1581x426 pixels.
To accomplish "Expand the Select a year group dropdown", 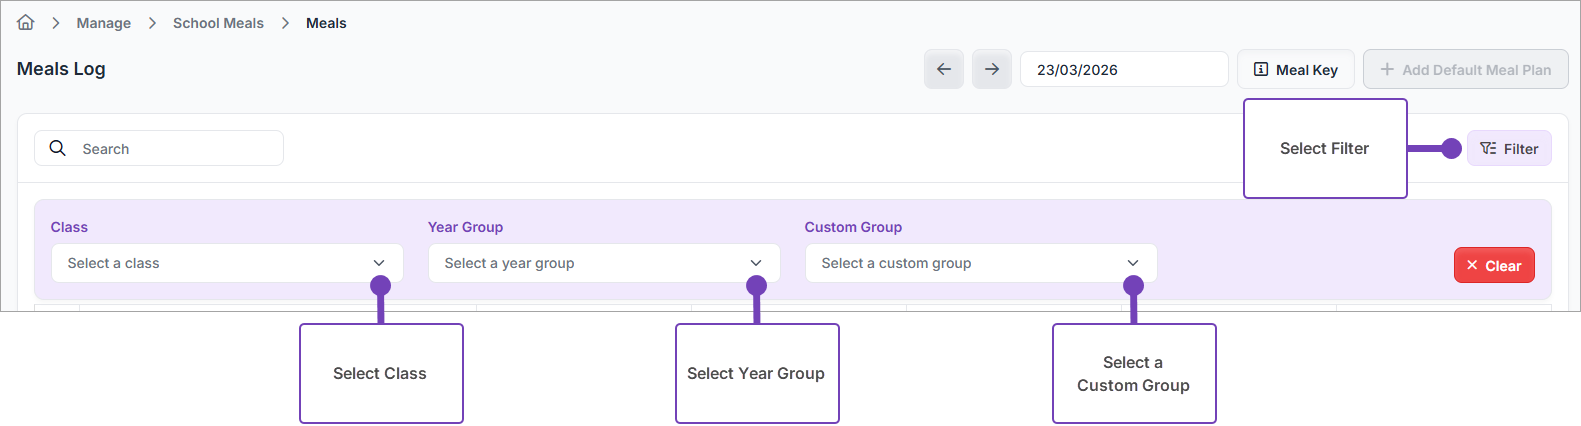I will point(604,263).
